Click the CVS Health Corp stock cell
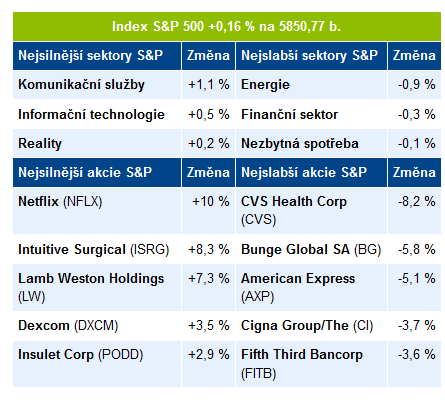Image resolution: width=445 pixels, height=400 pixels. [x=311, y=211]
